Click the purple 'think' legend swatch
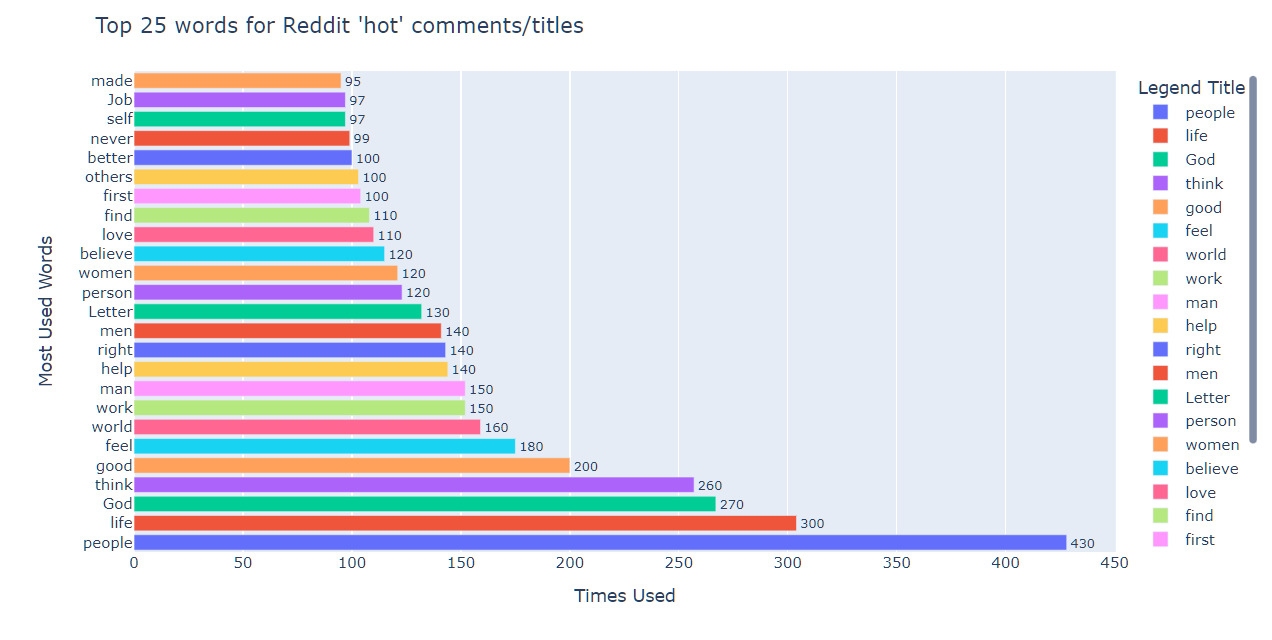The image size is (1272, 640). point(1160,184)
